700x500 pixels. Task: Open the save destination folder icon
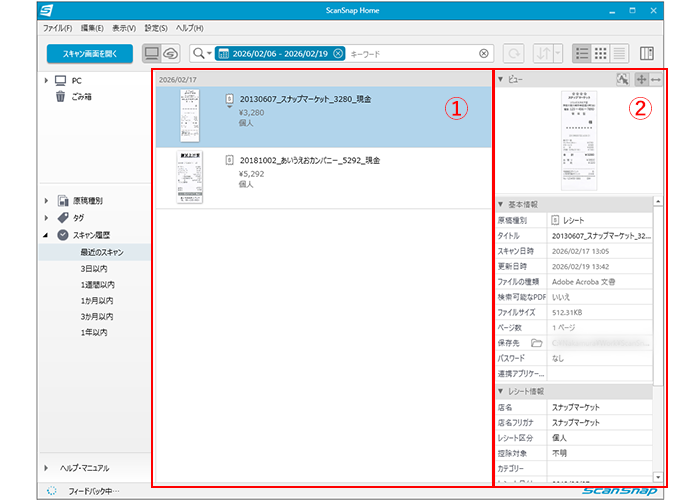[x=537, y=343]
